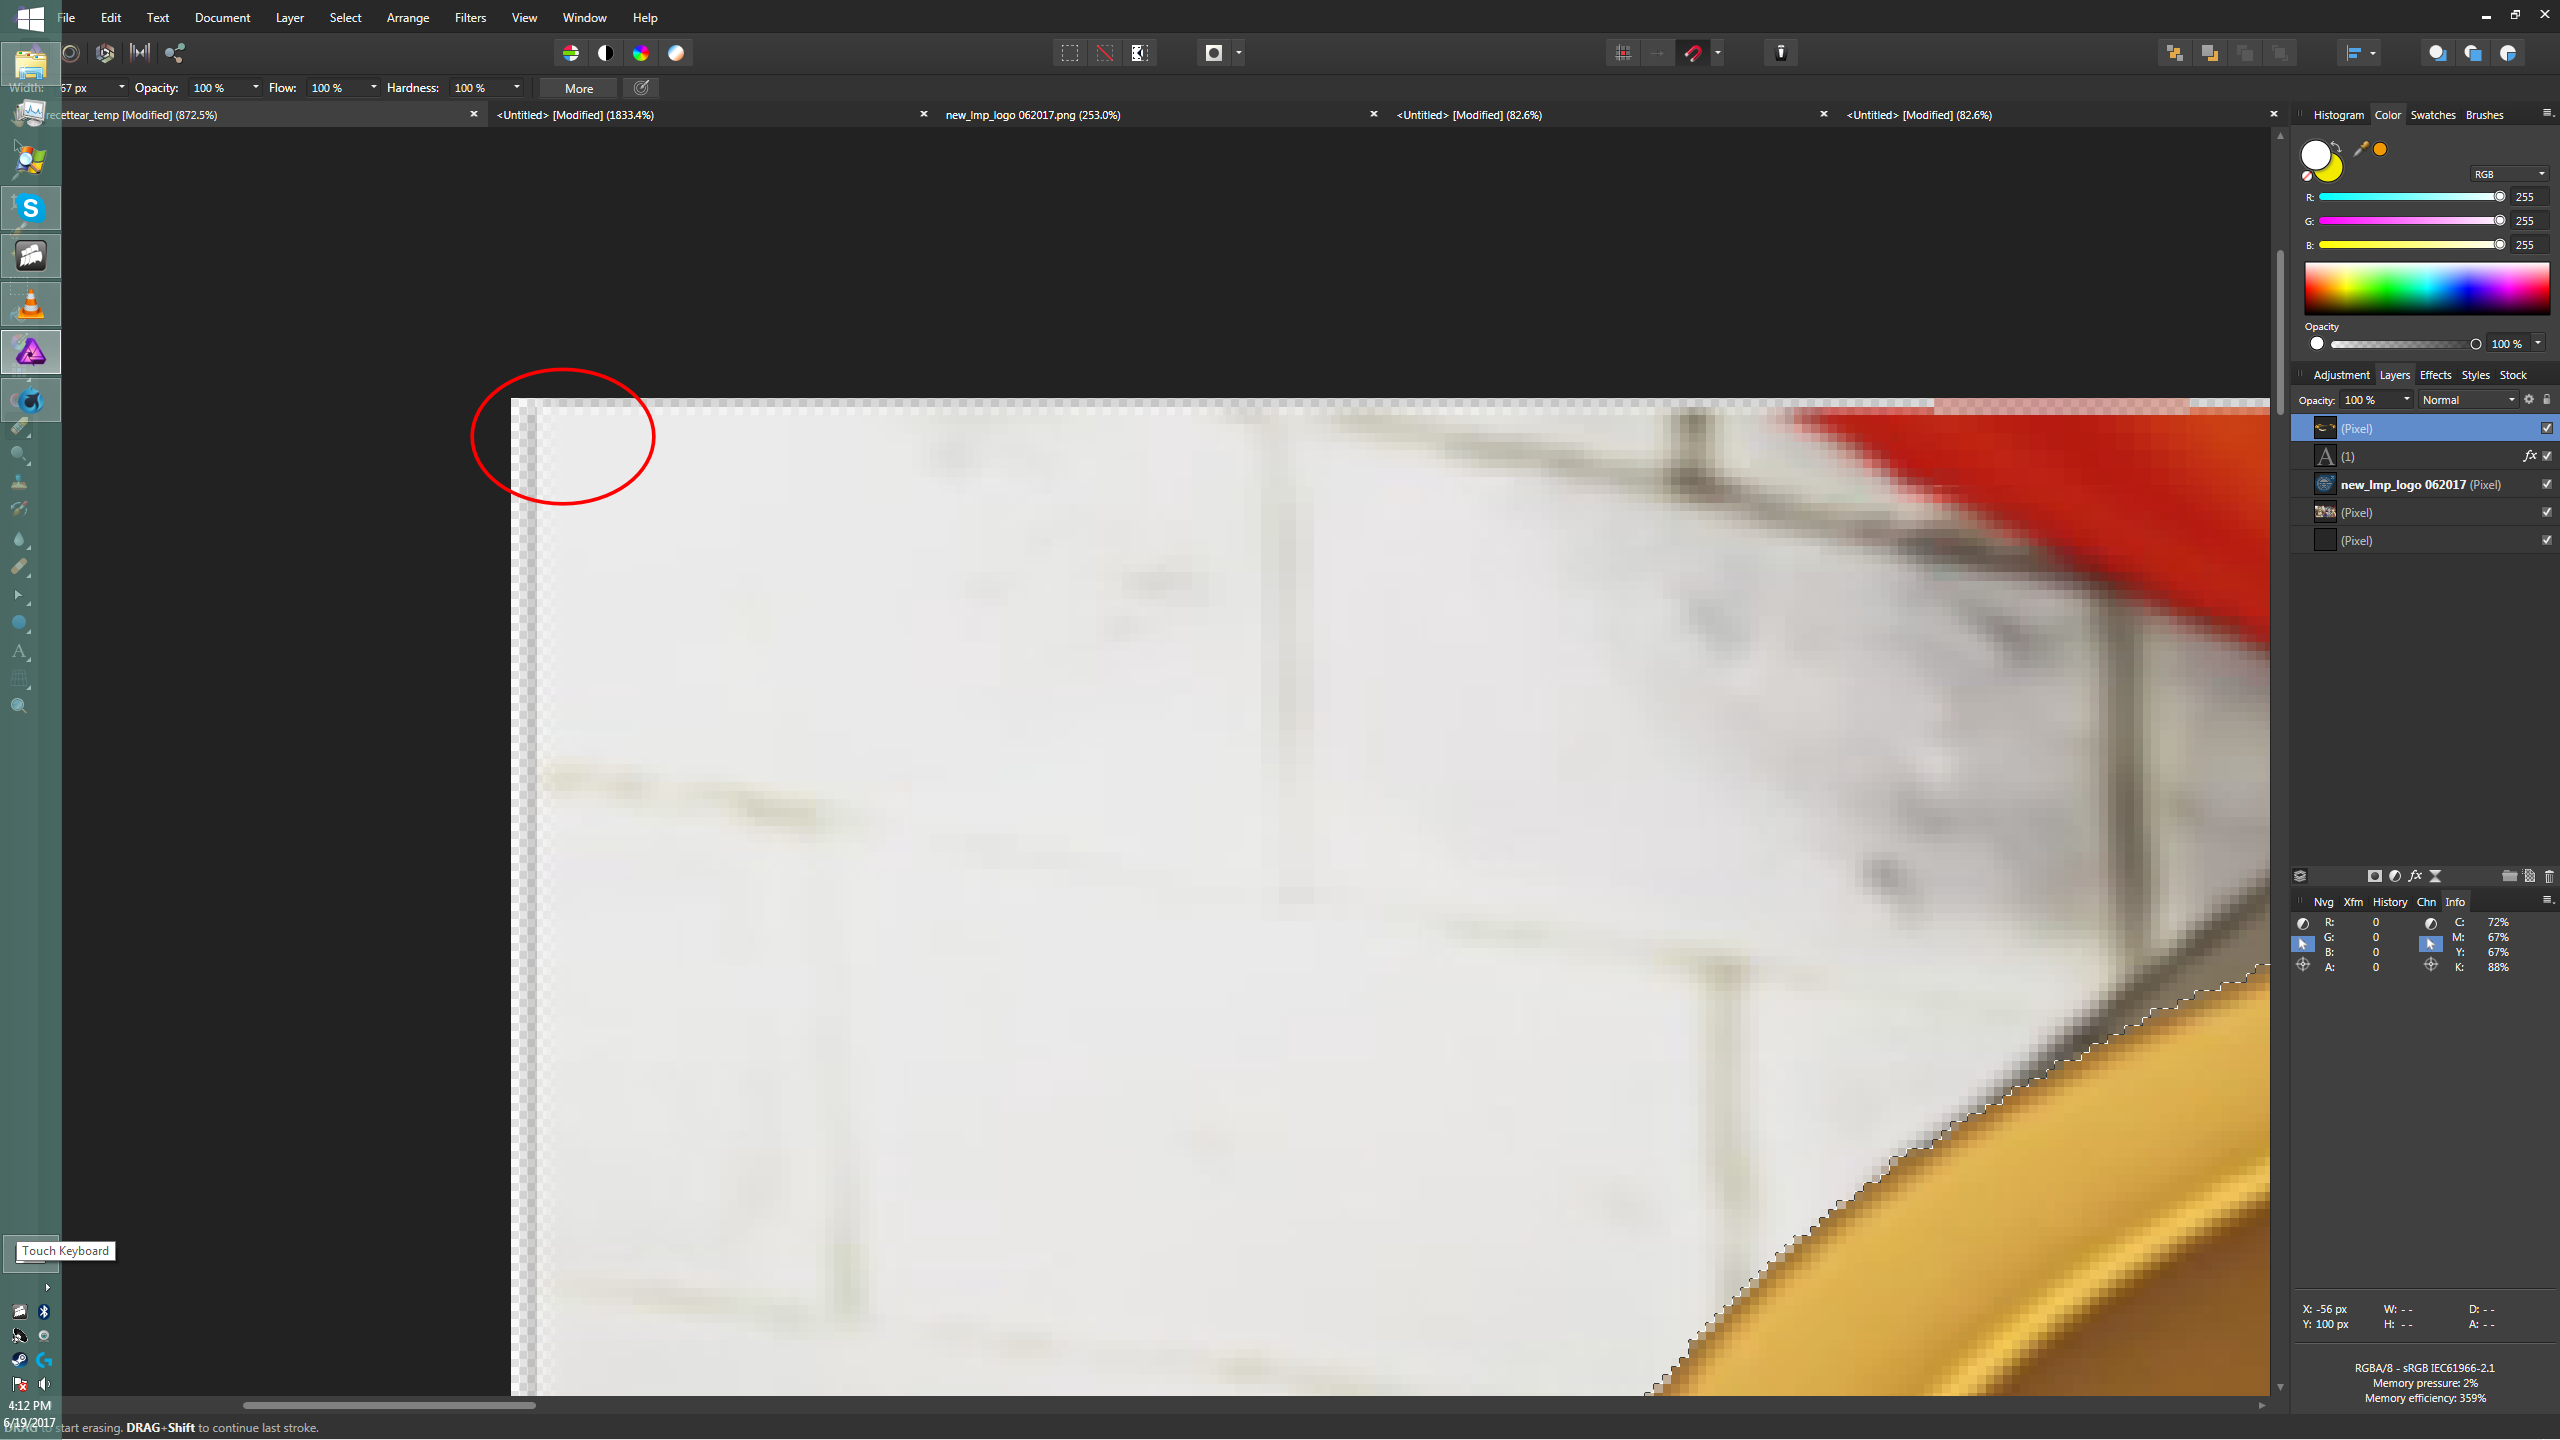Switch to the new_lmp_logo 062017.png document tab
The width and height of the screenshot is (2560, 1440).
point(1033,115)
